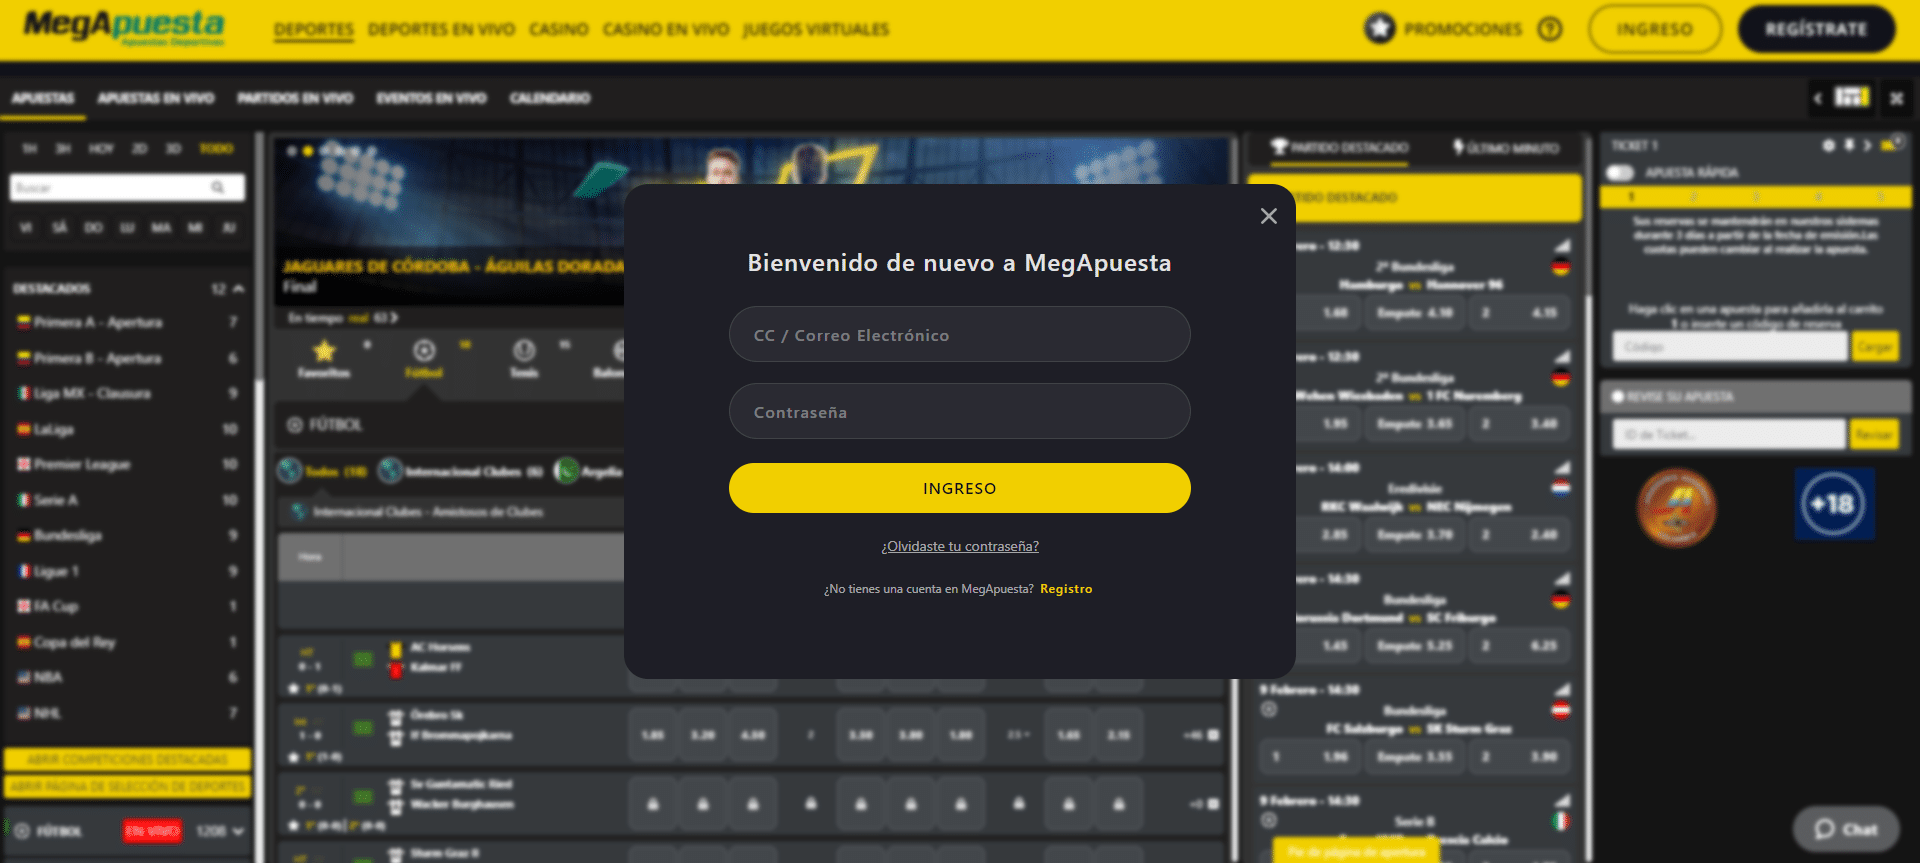
Task: Click the Revisar button
Action: tap(1874, 435)
